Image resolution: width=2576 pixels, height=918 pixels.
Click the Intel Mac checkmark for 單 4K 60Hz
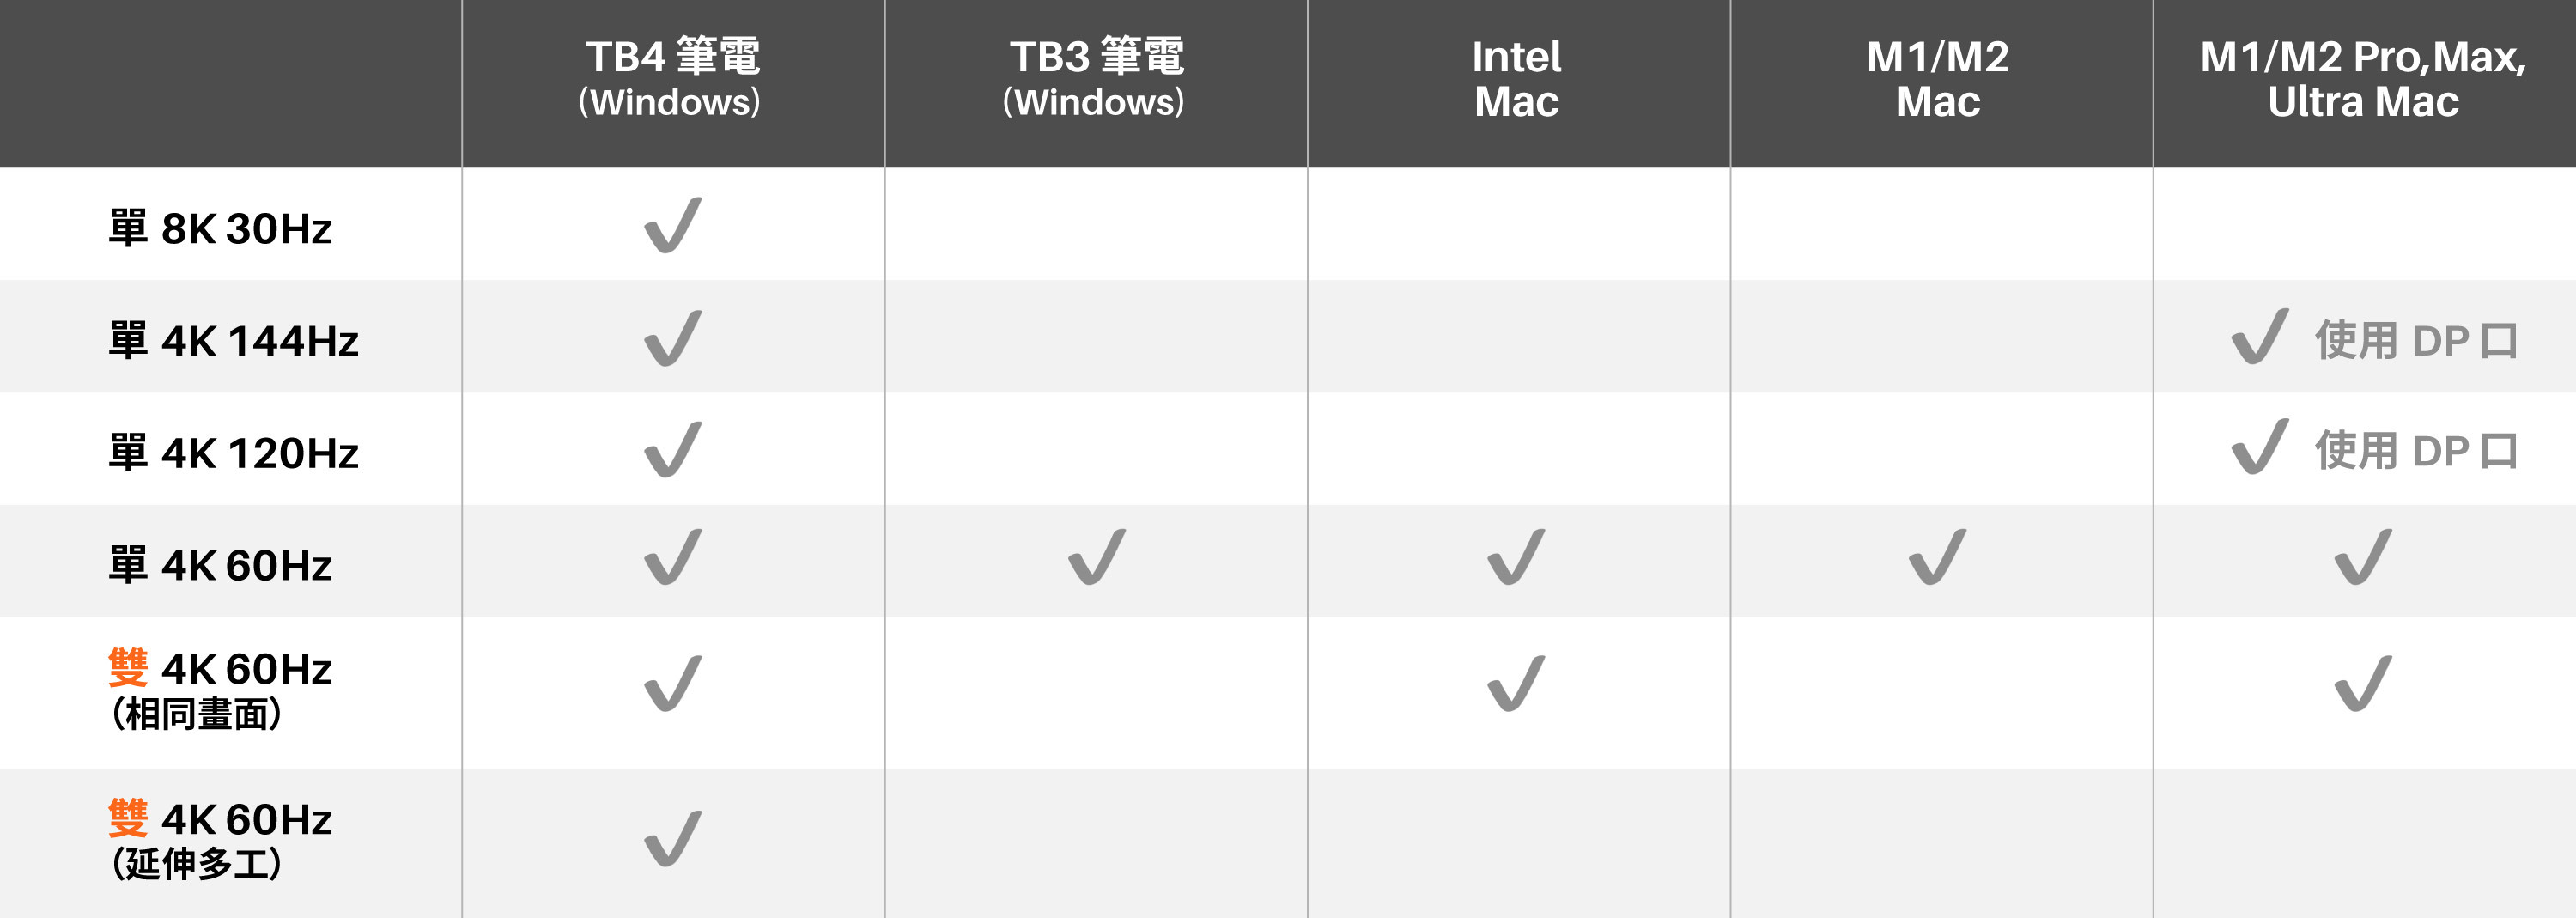coord(1516,558)
